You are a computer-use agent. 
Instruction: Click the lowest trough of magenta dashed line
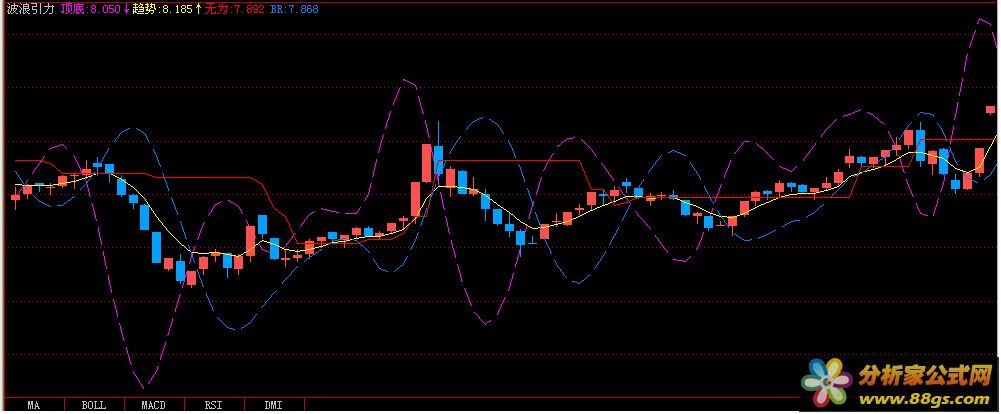[x=146, y=386]
